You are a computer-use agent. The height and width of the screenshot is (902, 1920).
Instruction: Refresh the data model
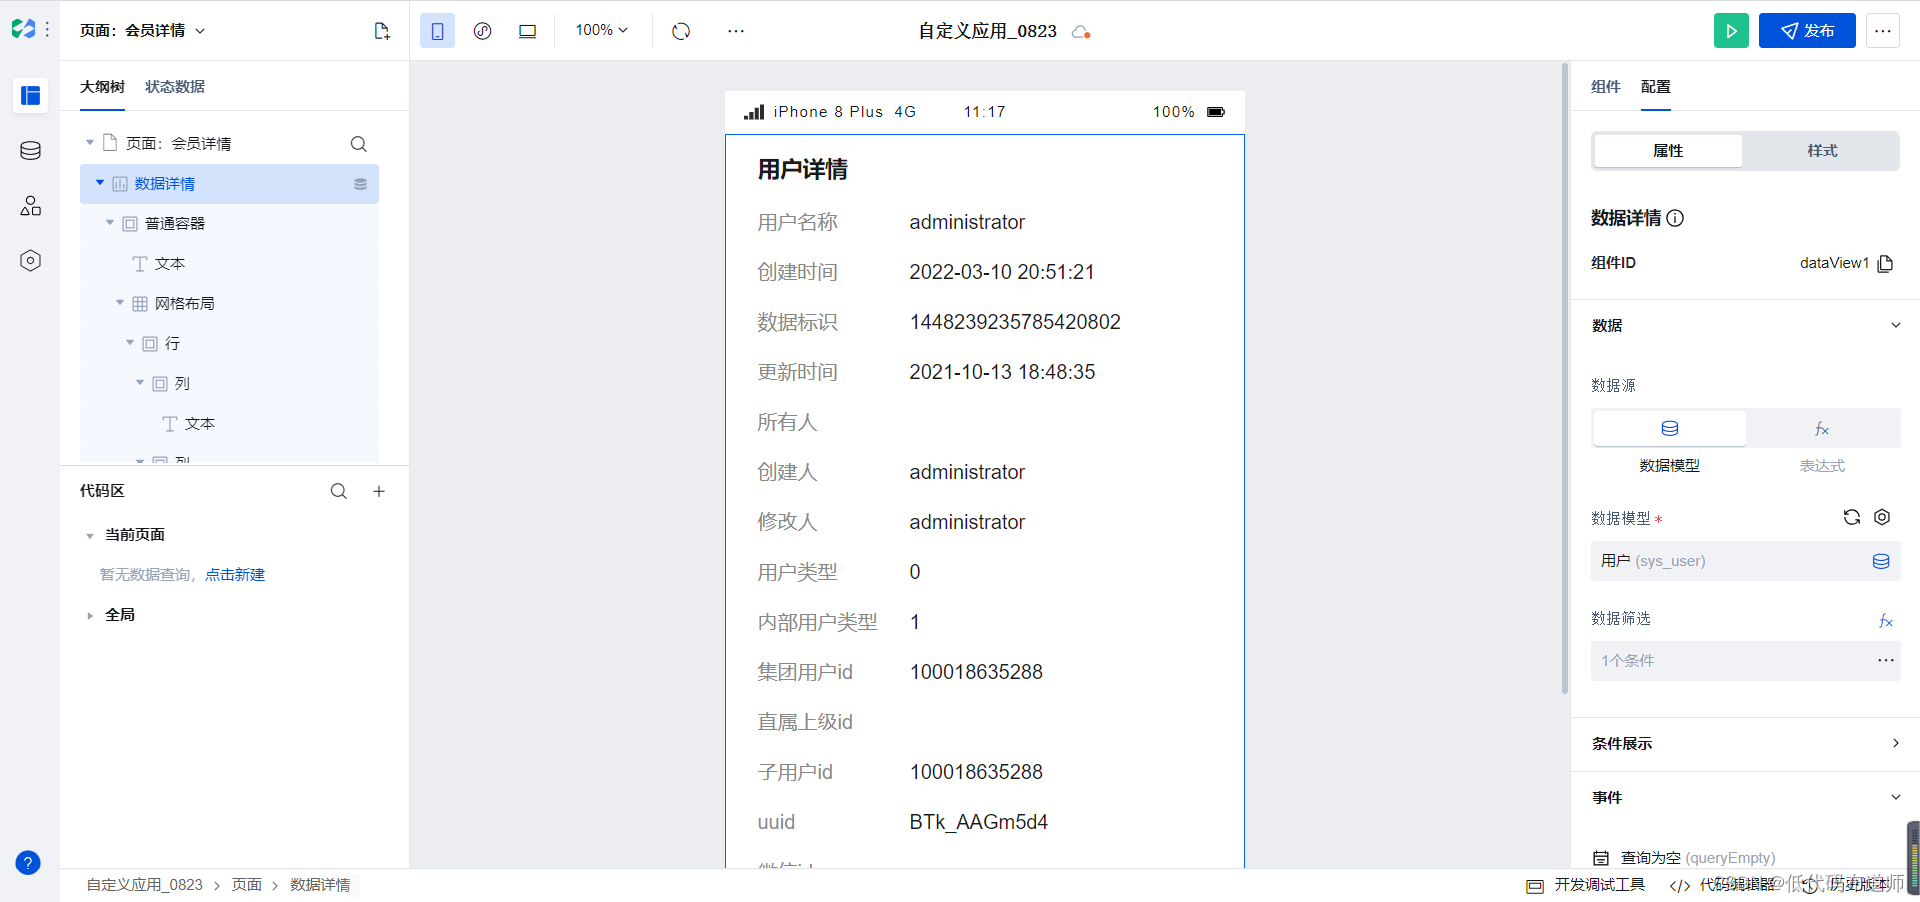click(x=1852, y=517)
